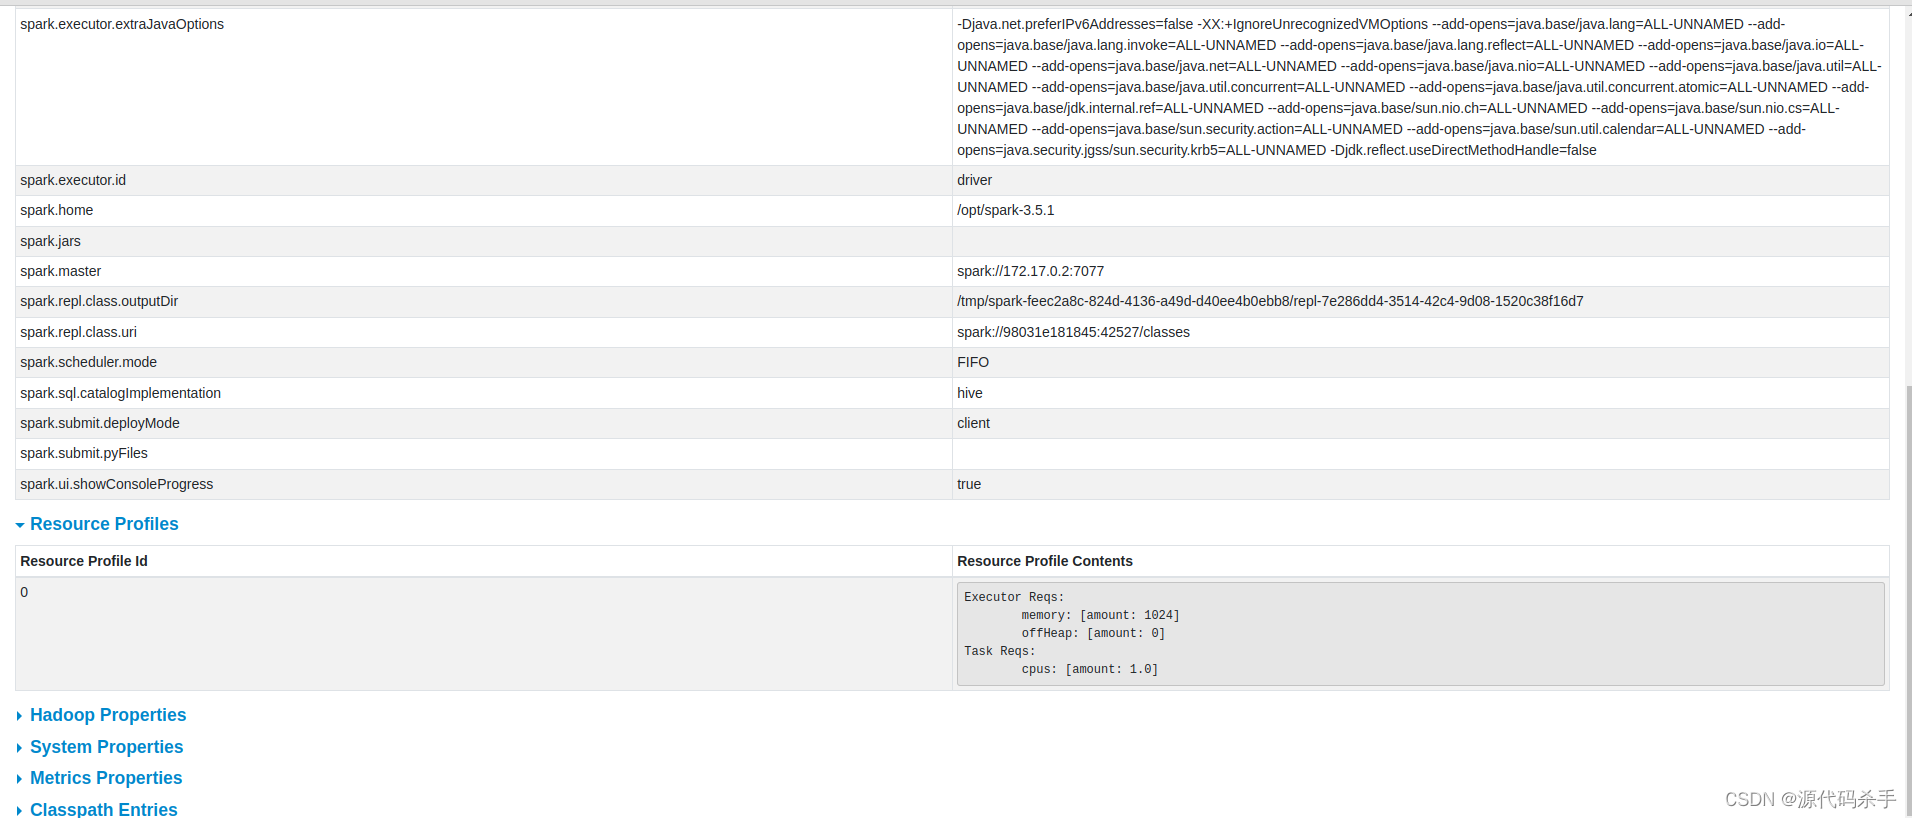
Task: Select the value 'hive'
Action: pos(970,393)
